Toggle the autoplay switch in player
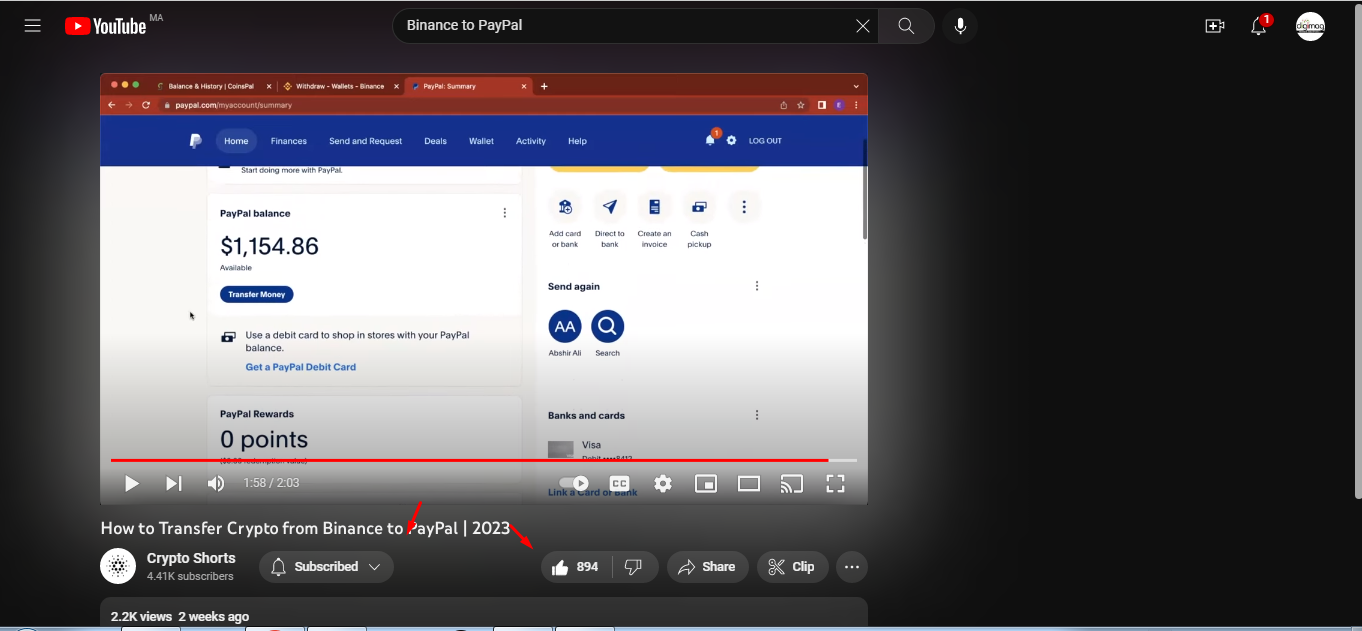1362x631 pixels. [x=574, y=484]
